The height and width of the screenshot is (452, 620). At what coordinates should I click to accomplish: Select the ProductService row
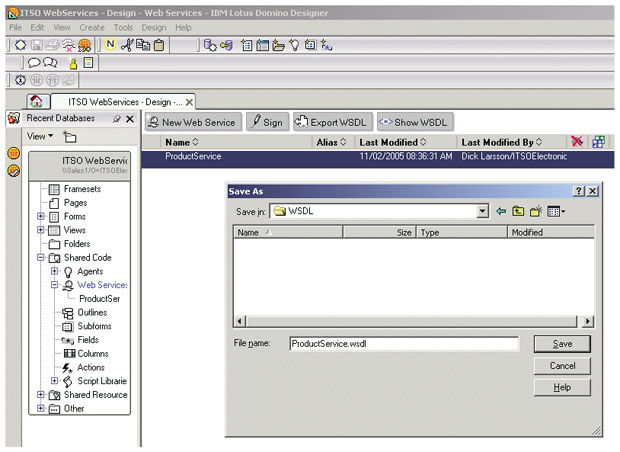click(378, 157)
